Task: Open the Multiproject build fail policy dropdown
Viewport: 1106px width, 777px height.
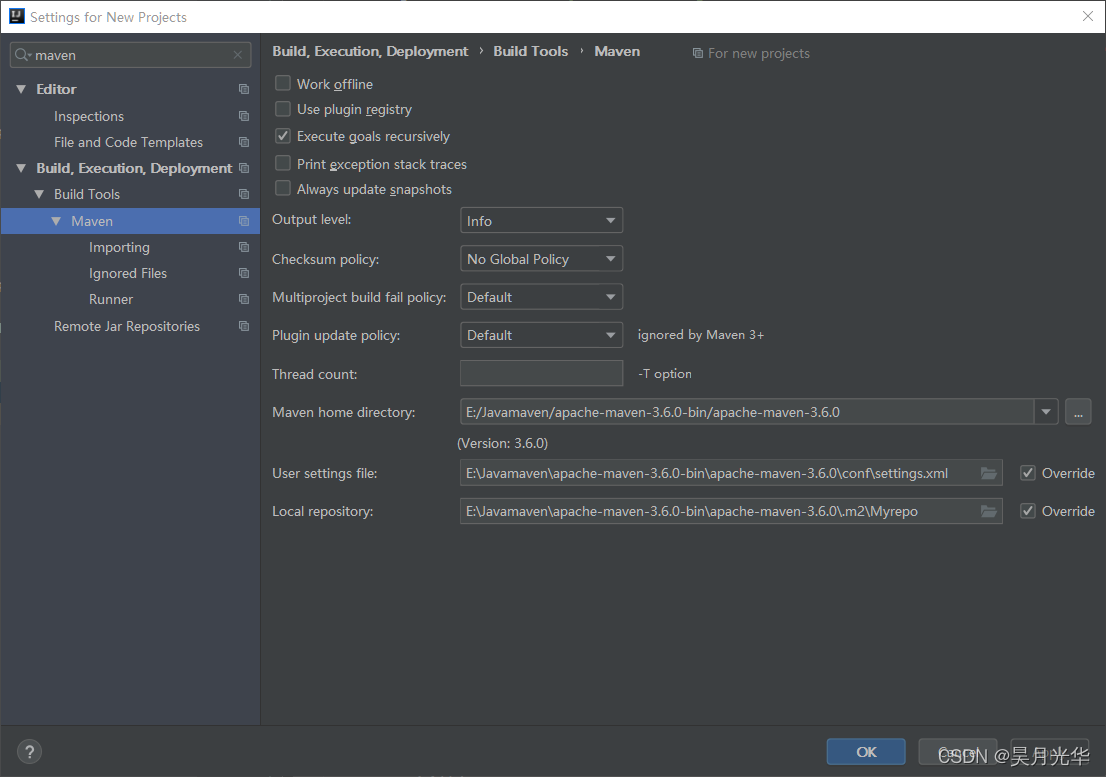Action: coord(541,297)
